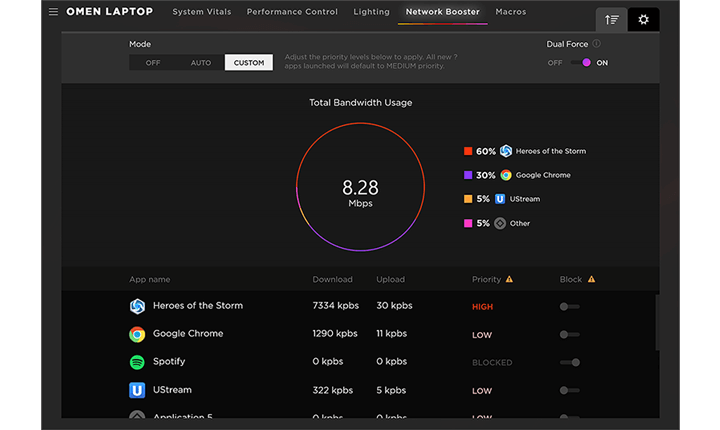Click the Block column warning icon

click(x=591, y=280)
